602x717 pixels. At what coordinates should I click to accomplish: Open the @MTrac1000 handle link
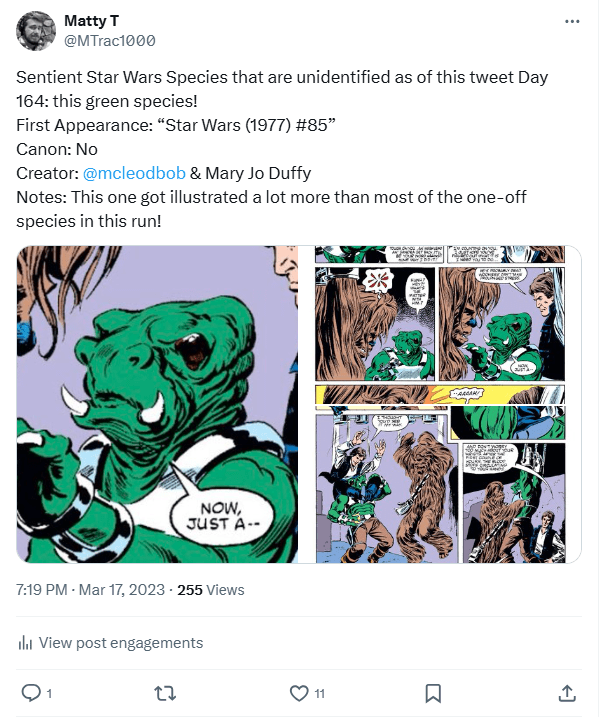(x=109, y=40)
